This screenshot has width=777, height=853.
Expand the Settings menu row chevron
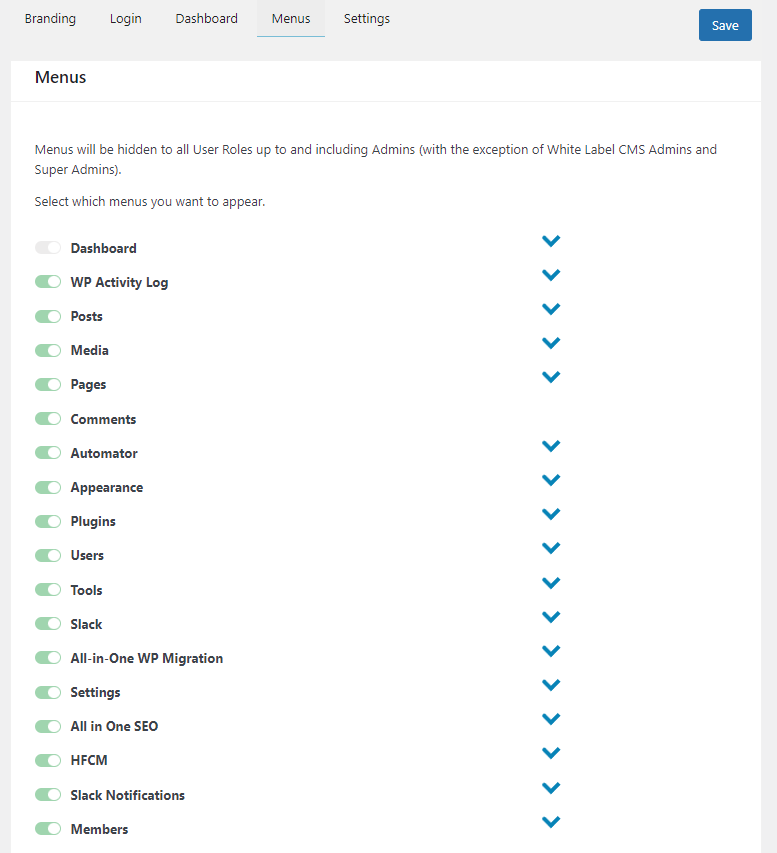click(551, 685)
